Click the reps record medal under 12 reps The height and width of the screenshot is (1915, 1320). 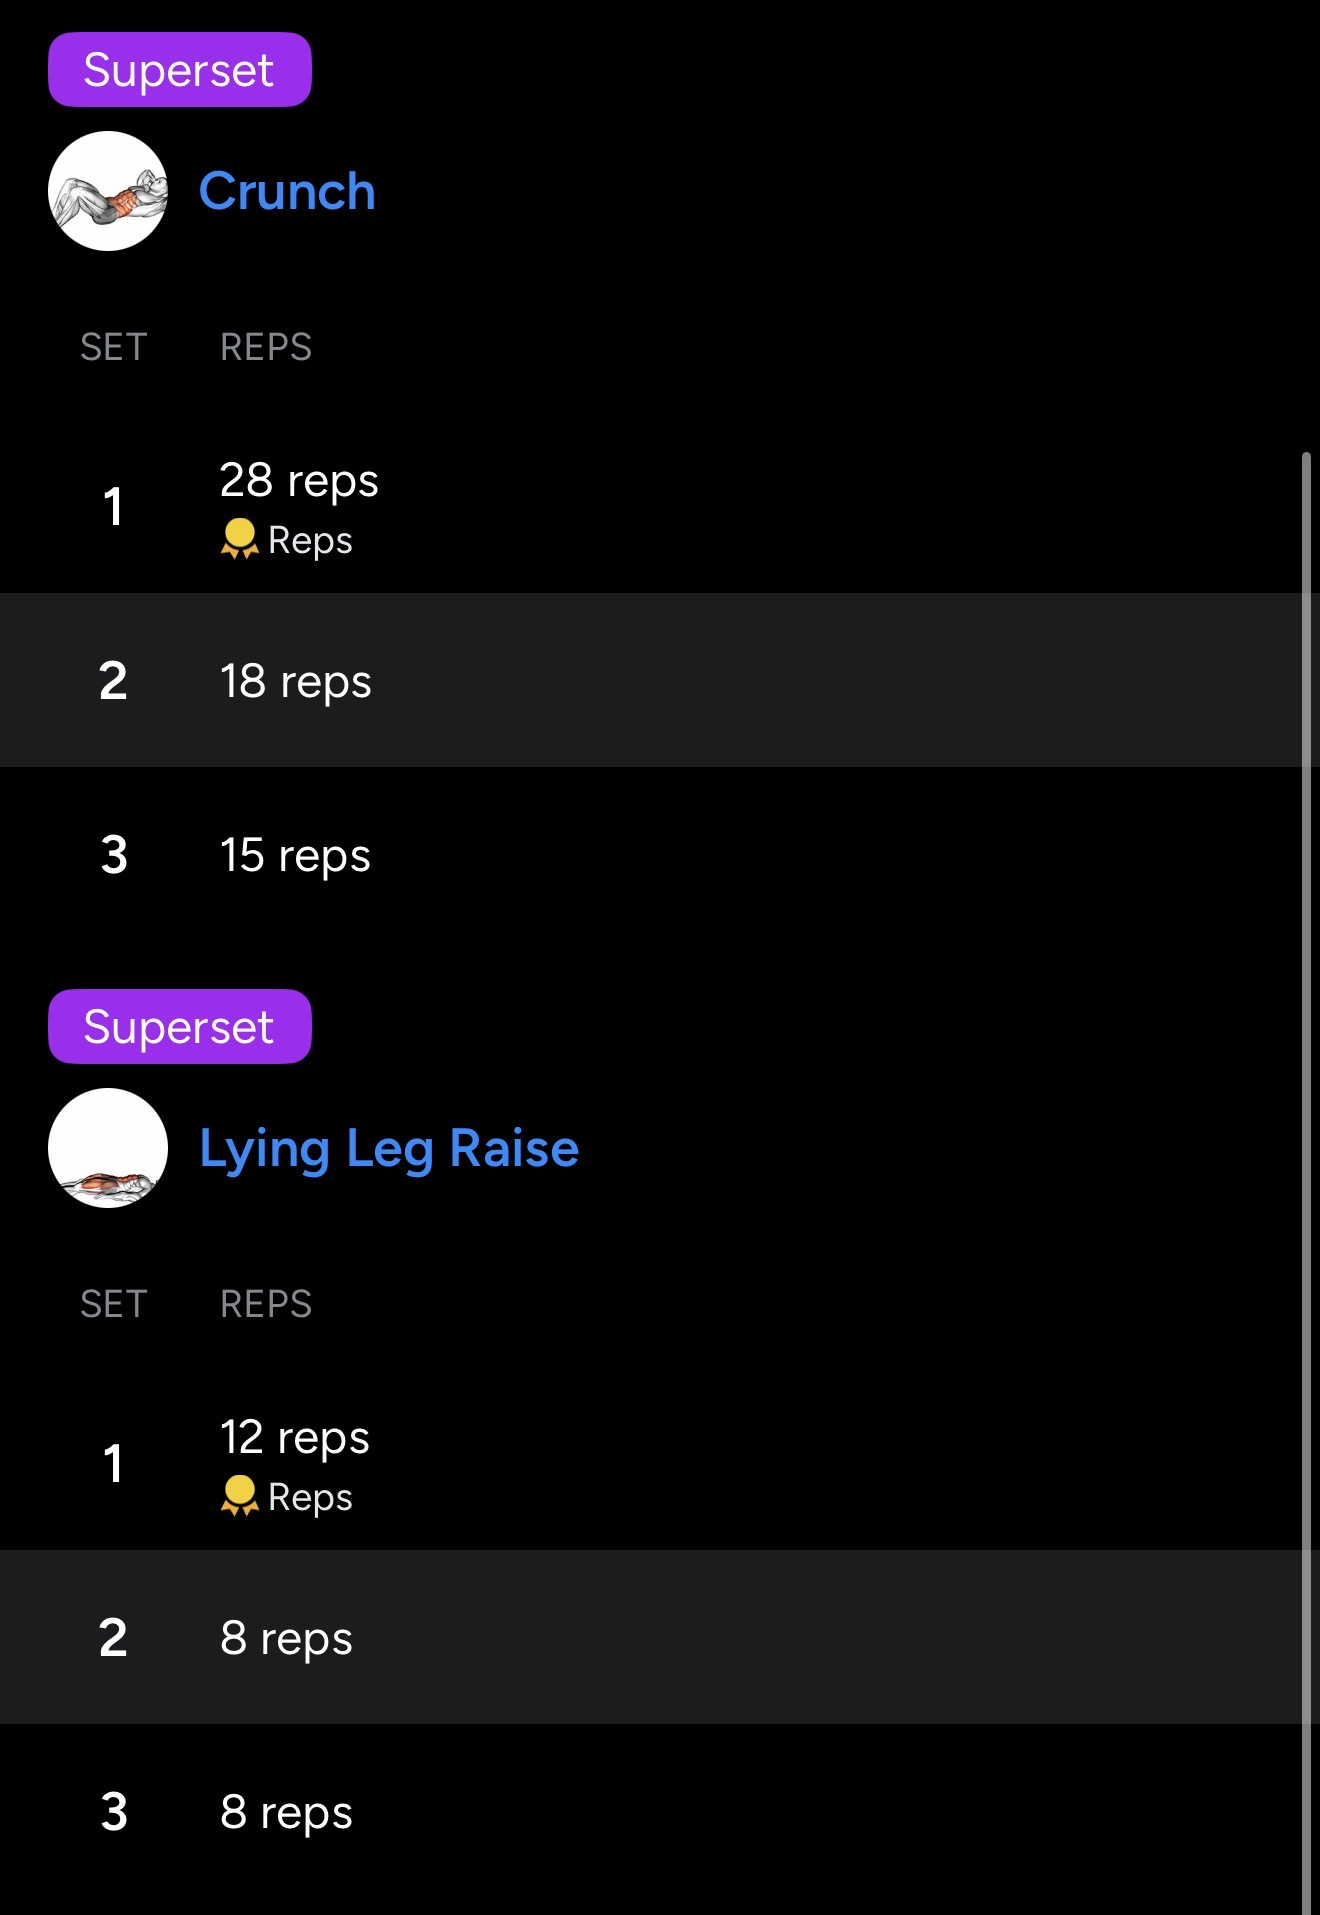(239, 1496)
